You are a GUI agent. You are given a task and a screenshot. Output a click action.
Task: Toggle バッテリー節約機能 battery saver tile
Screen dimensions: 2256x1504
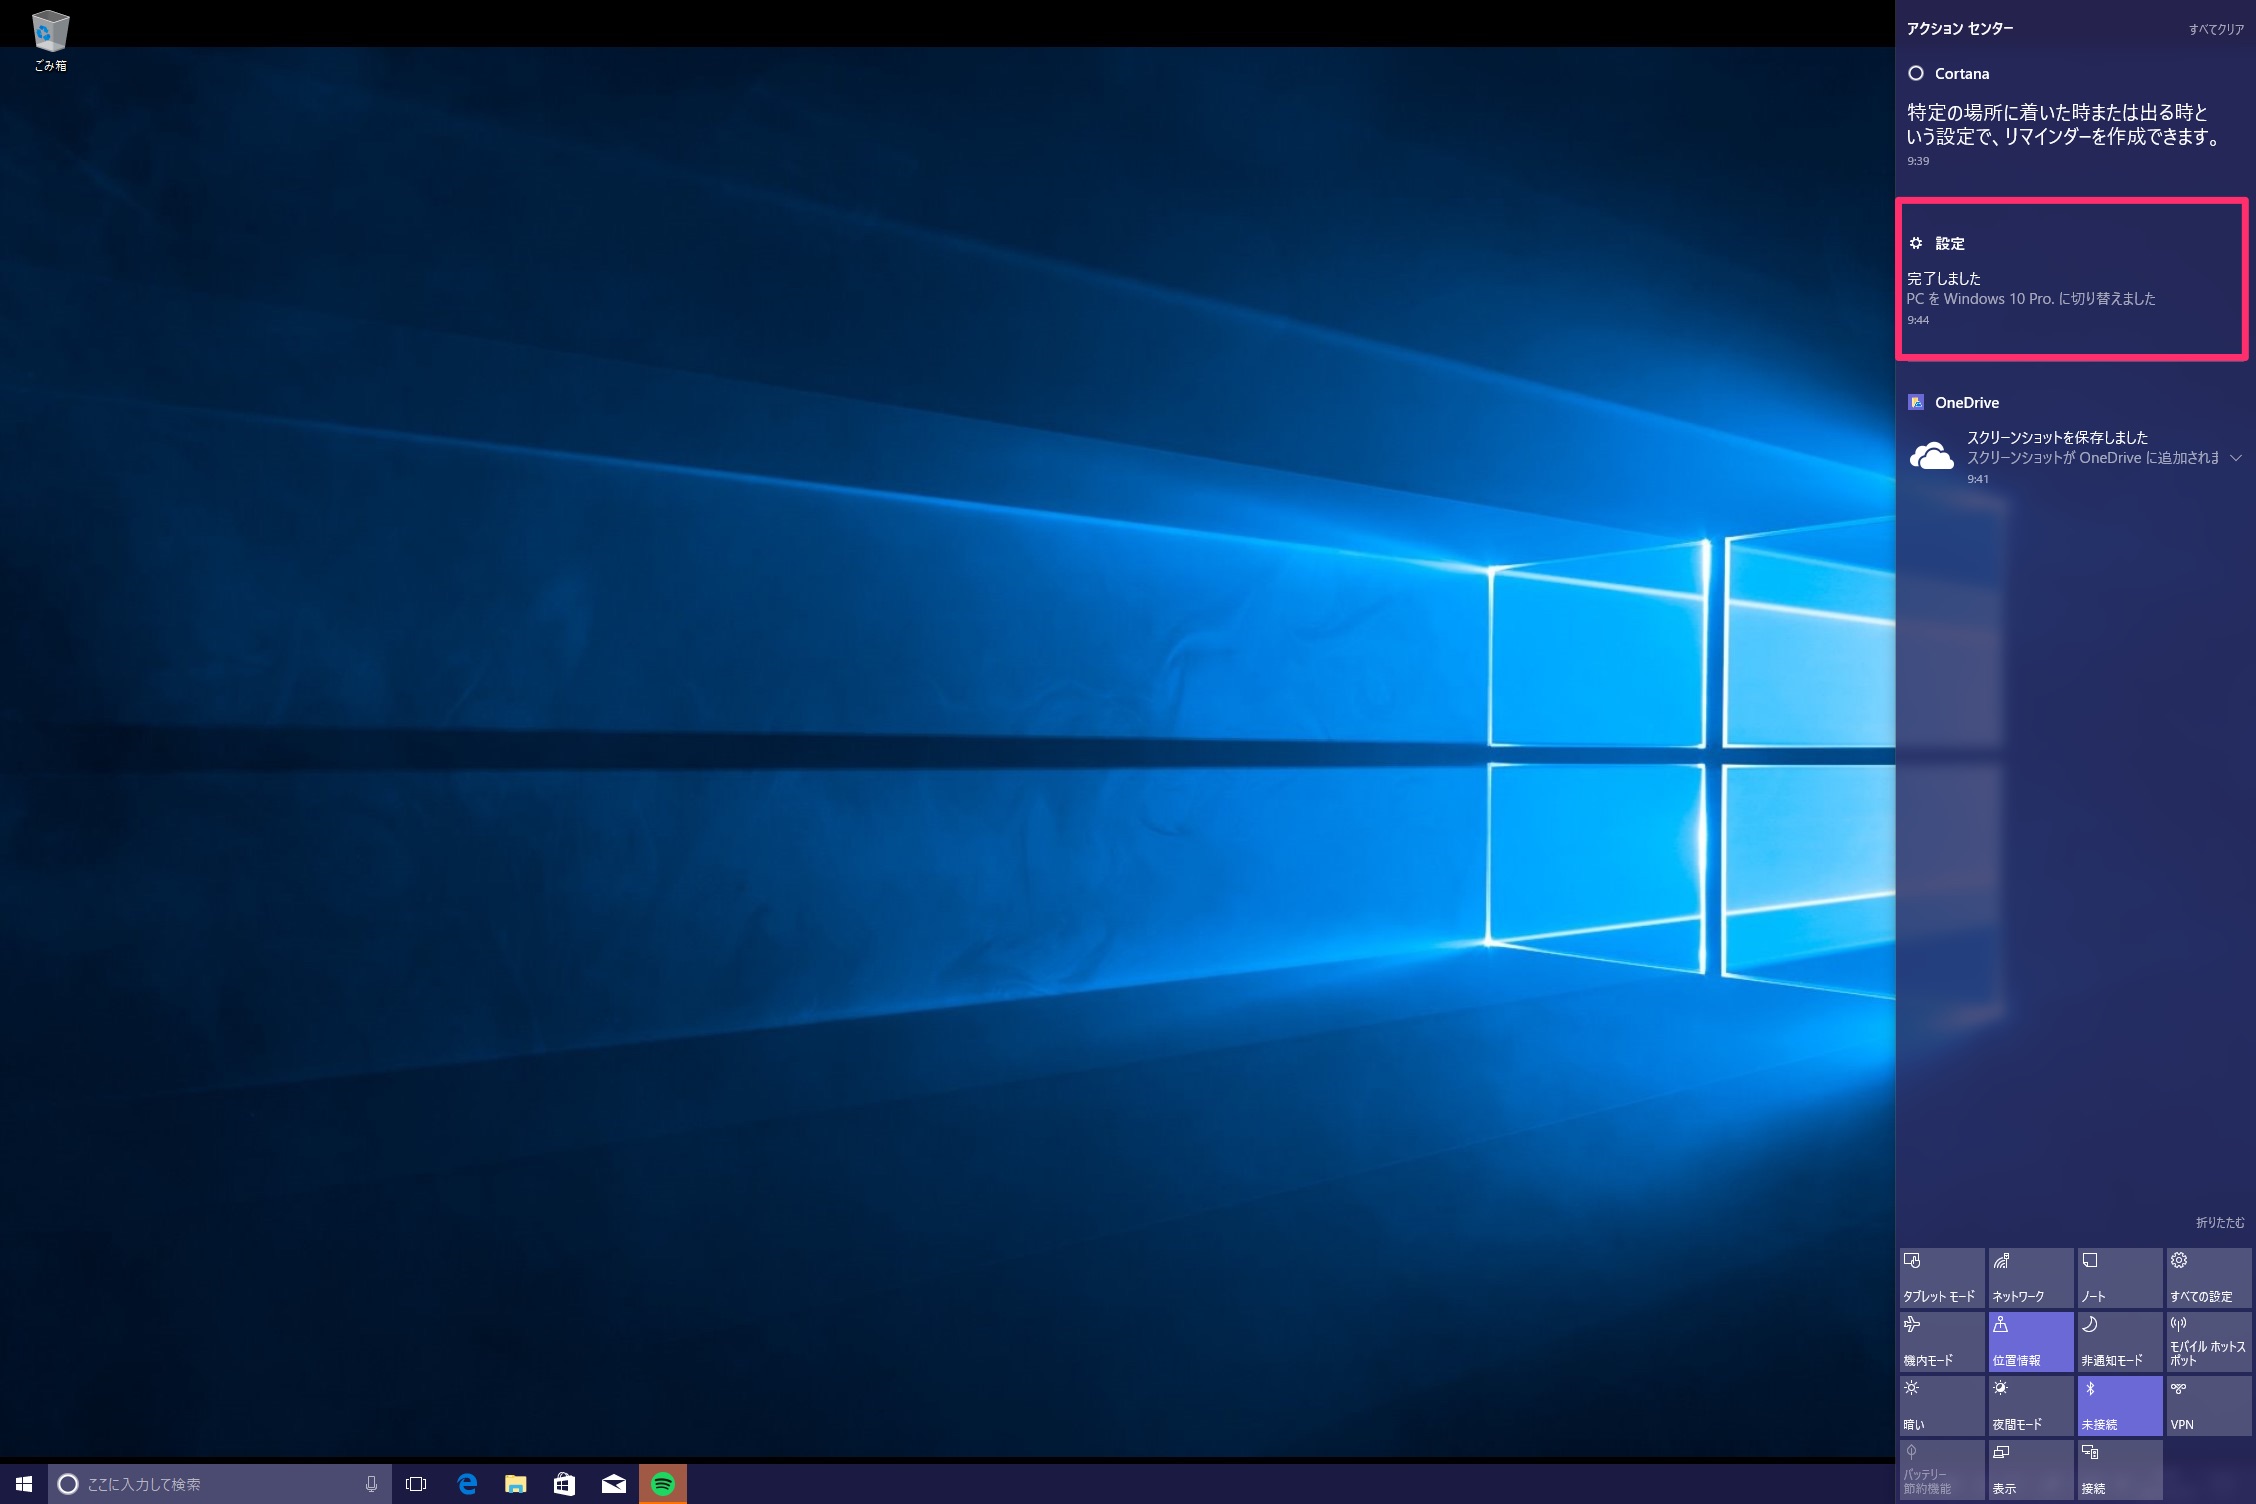click(x=1942, y=1469)
